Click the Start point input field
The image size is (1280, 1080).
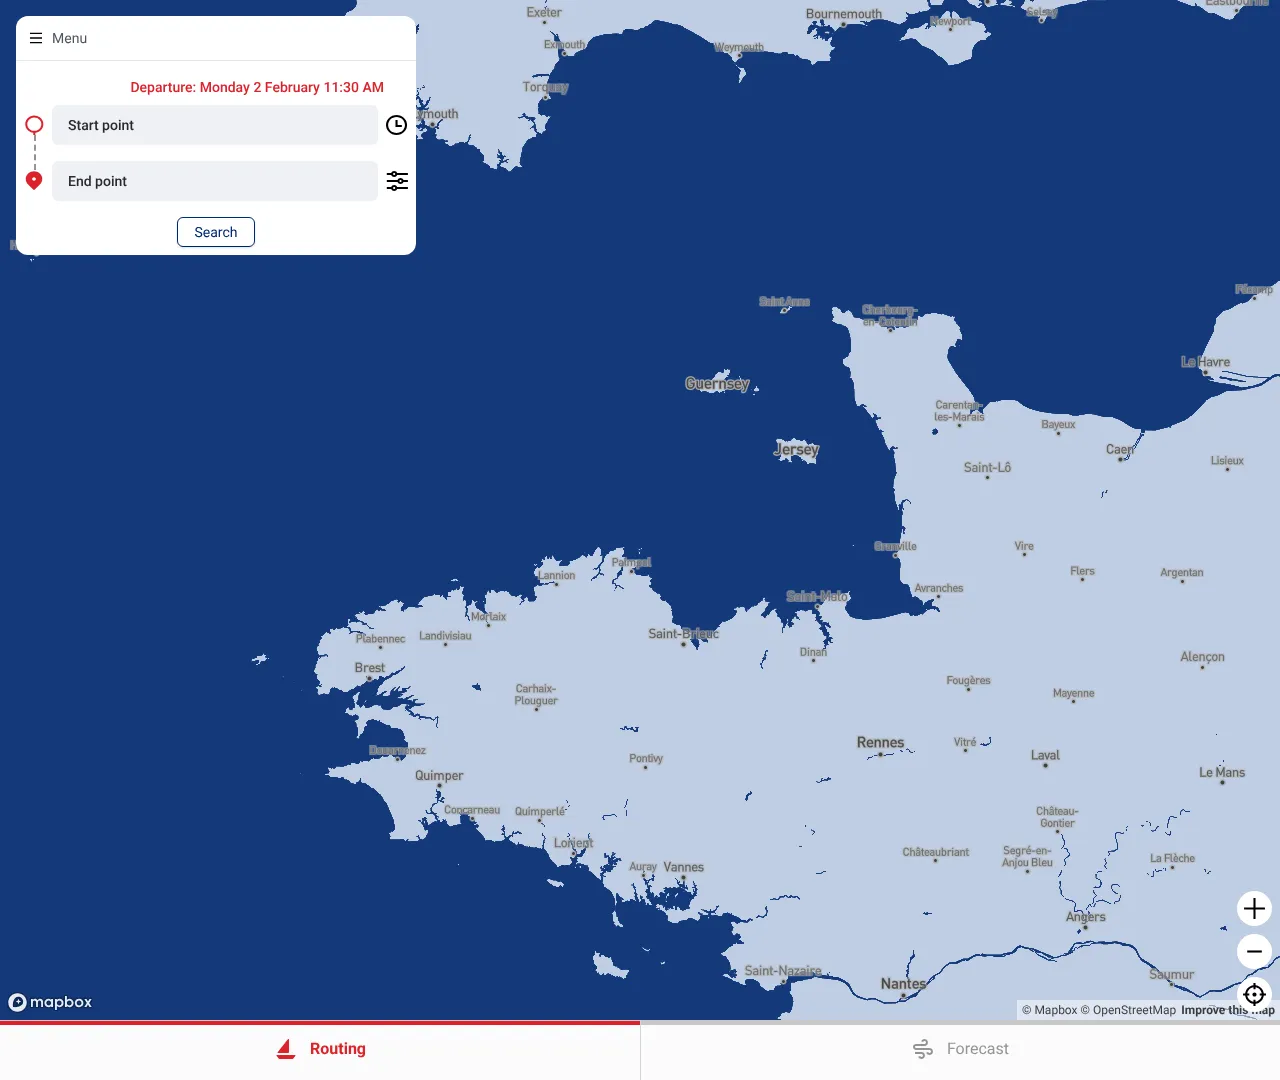[x=214, y=125]
